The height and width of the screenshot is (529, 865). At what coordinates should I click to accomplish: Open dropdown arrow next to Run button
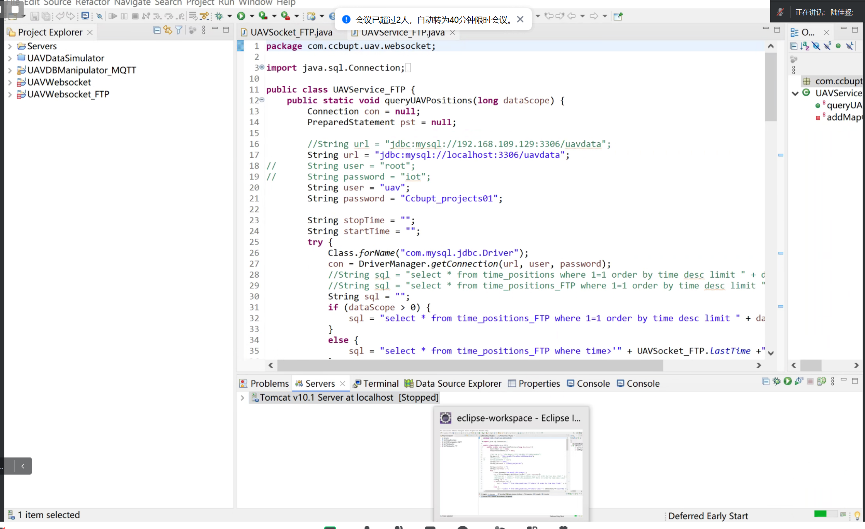click(252, 17)
